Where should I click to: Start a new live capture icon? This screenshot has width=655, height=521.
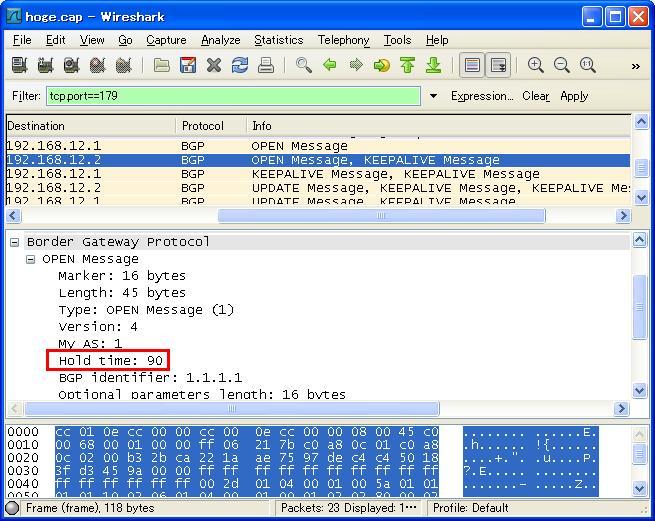pyautogui.click(x=71, y=65)
